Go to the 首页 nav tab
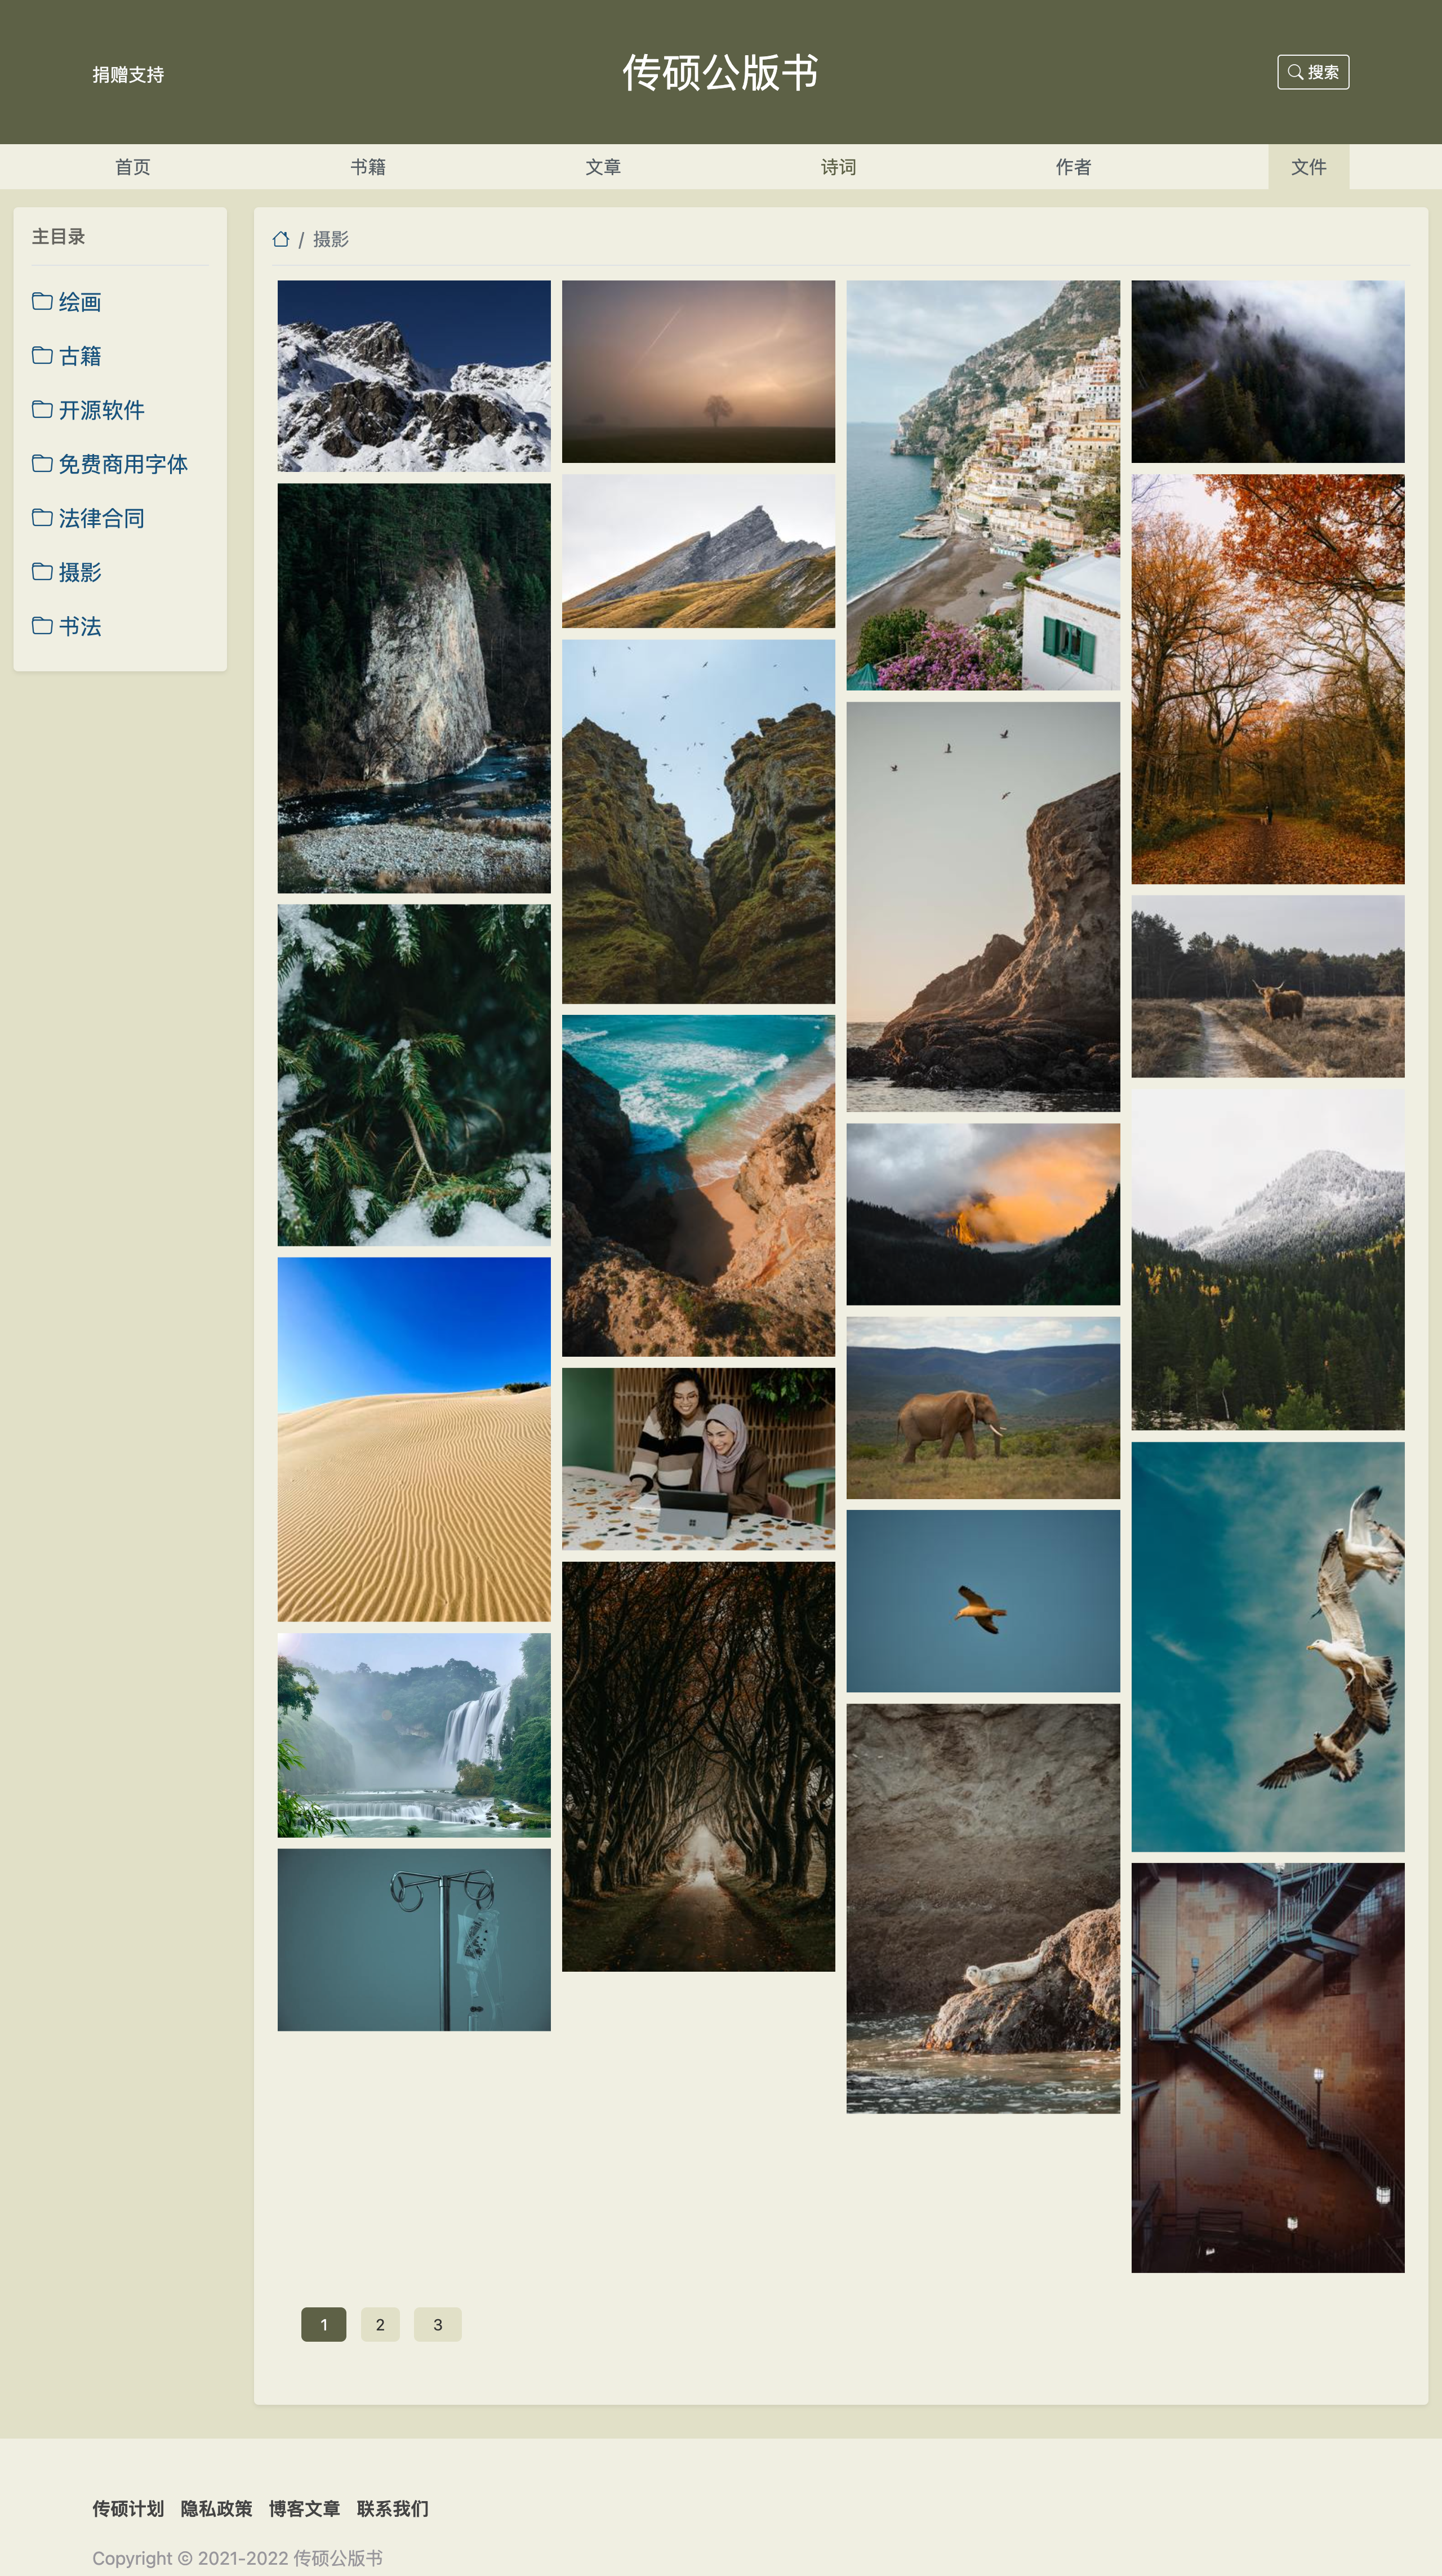 coord(133,167)
